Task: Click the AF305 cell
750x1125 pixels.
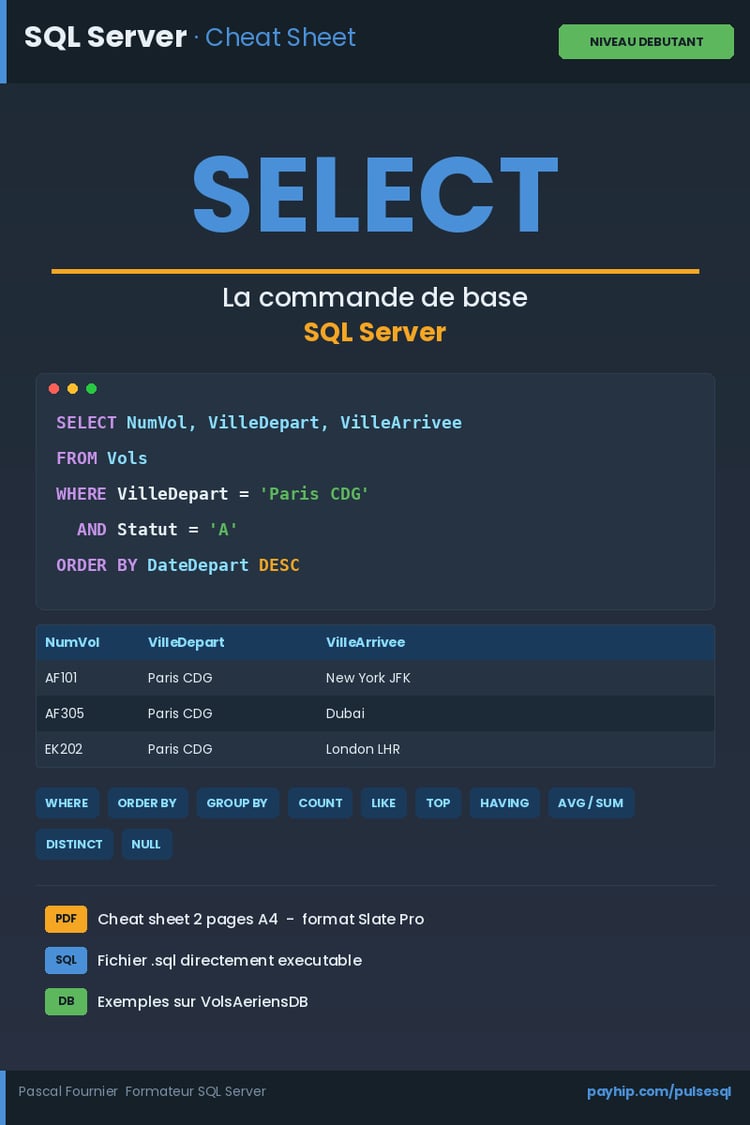Action: point(65,713)
